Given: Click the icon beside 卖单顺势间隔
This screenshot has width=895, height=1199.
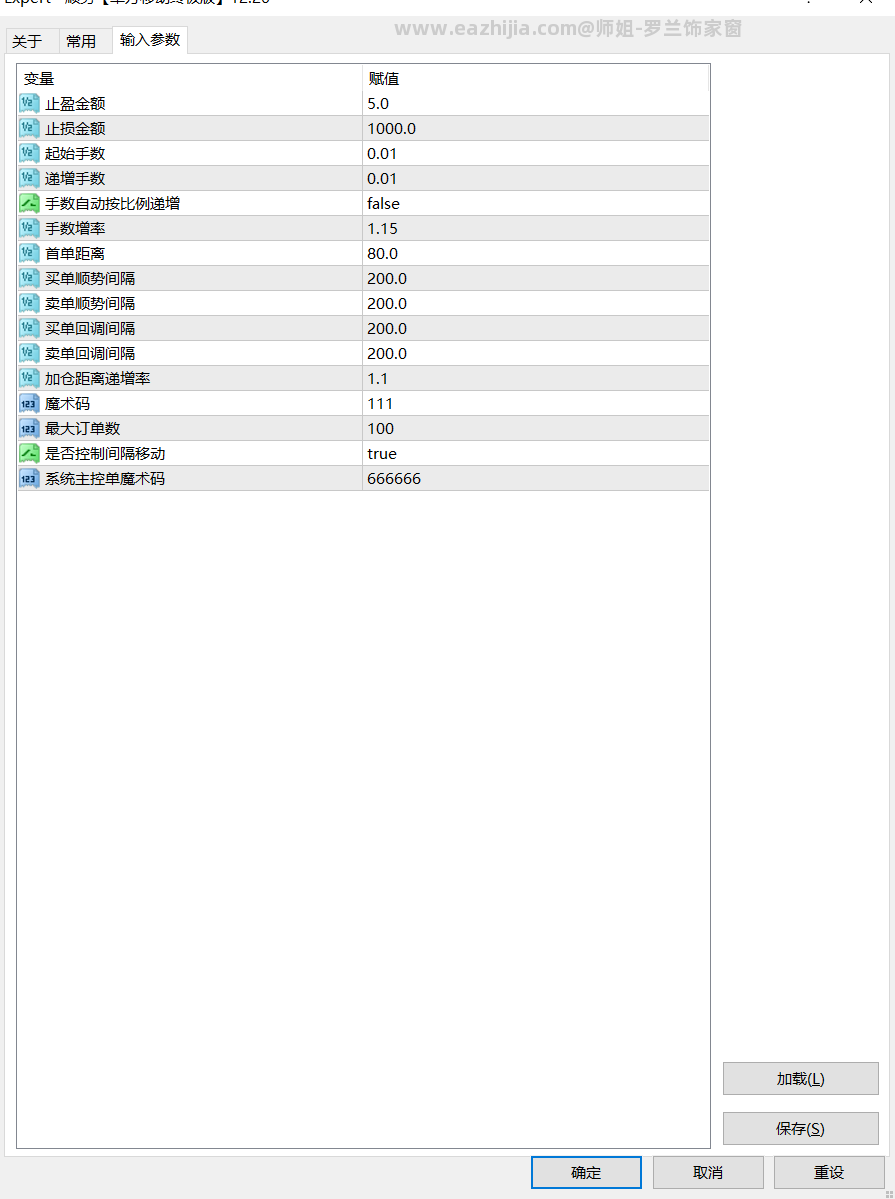Looking at the screenshot, I should (x=29, y=304).
